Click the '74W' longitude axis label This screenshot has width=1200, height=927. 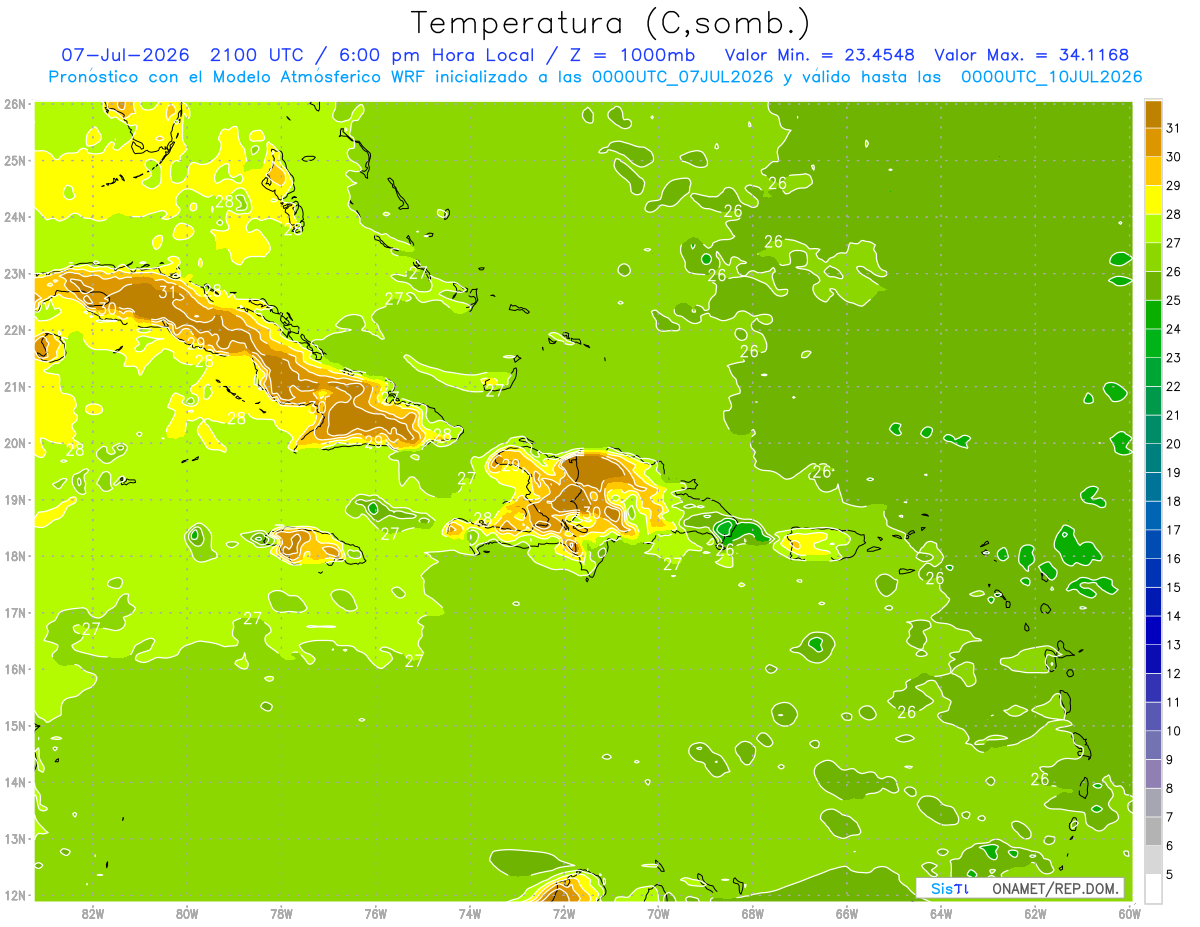tap(470, 913)
